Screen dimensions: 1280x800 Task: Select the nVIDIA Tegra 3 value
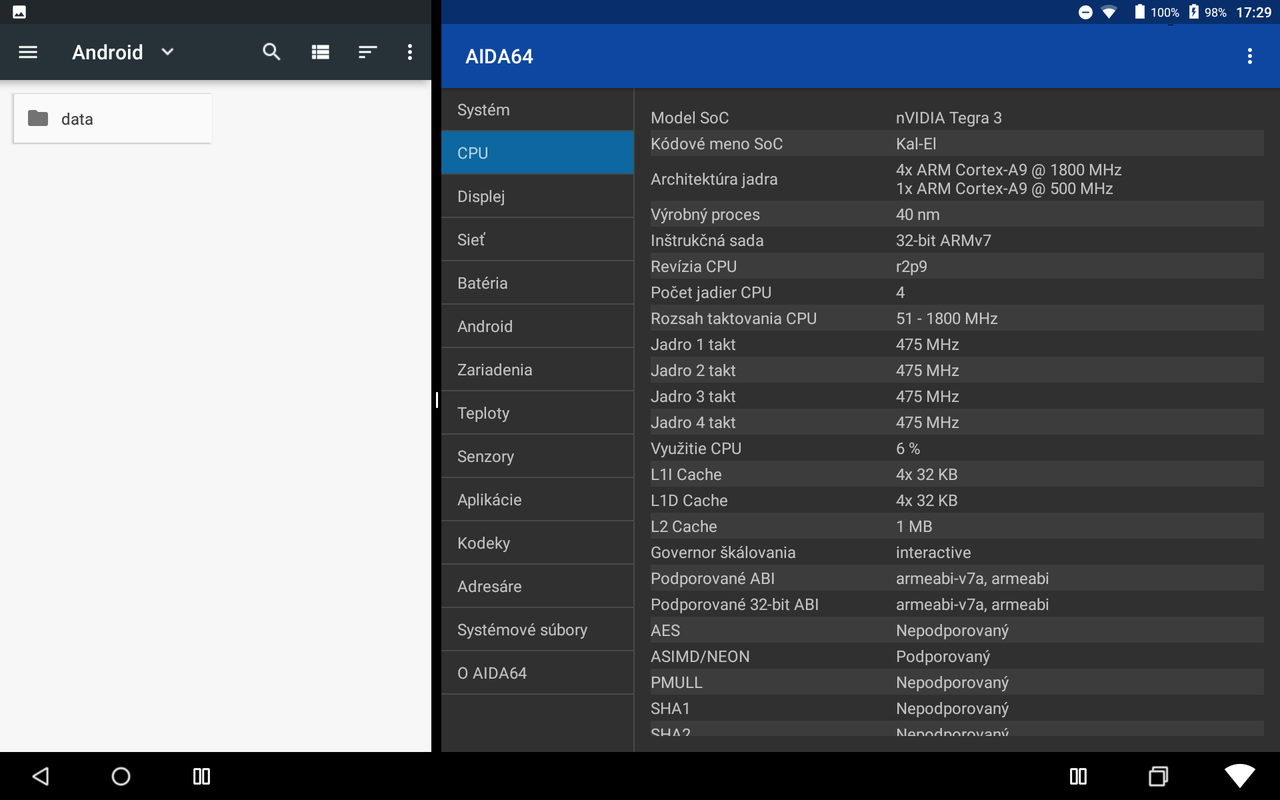949,118
